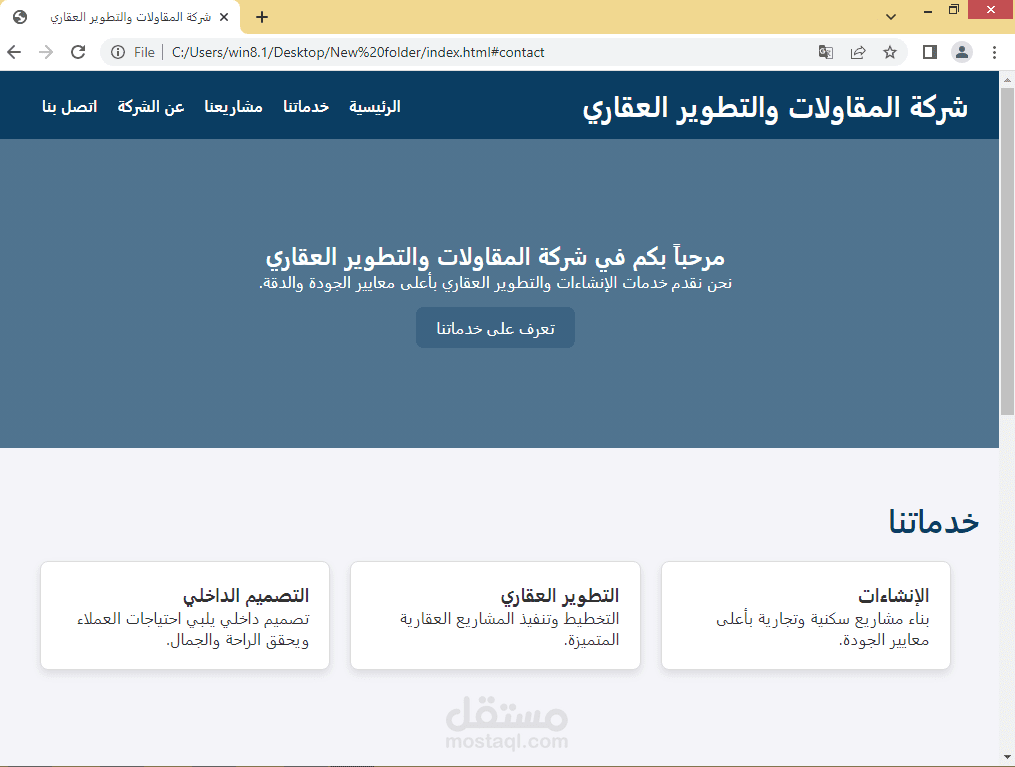The width and height of the screenshot is (1015, 767).
Task: Open the browser side panel icon
Action: (930, 52)
